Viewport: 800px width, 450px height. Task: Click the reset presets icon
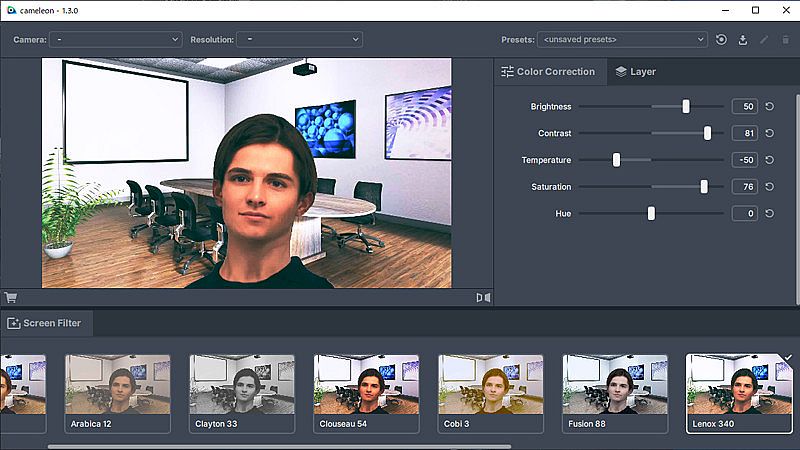pos(722,40)
